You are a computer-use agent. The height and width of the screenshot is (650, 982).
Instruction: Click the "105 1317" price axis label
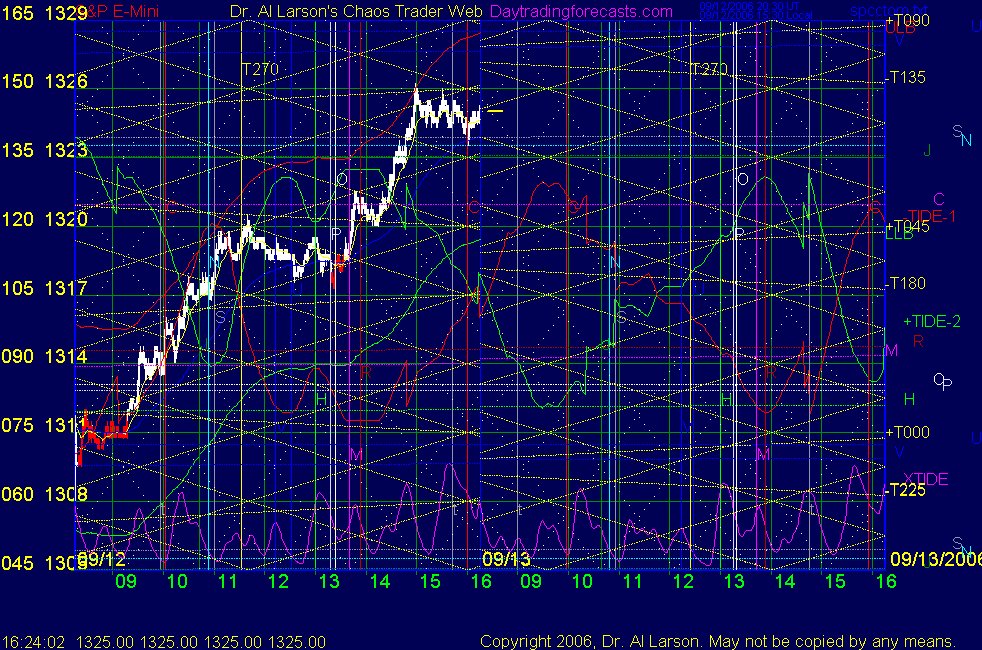pos(44,288)
